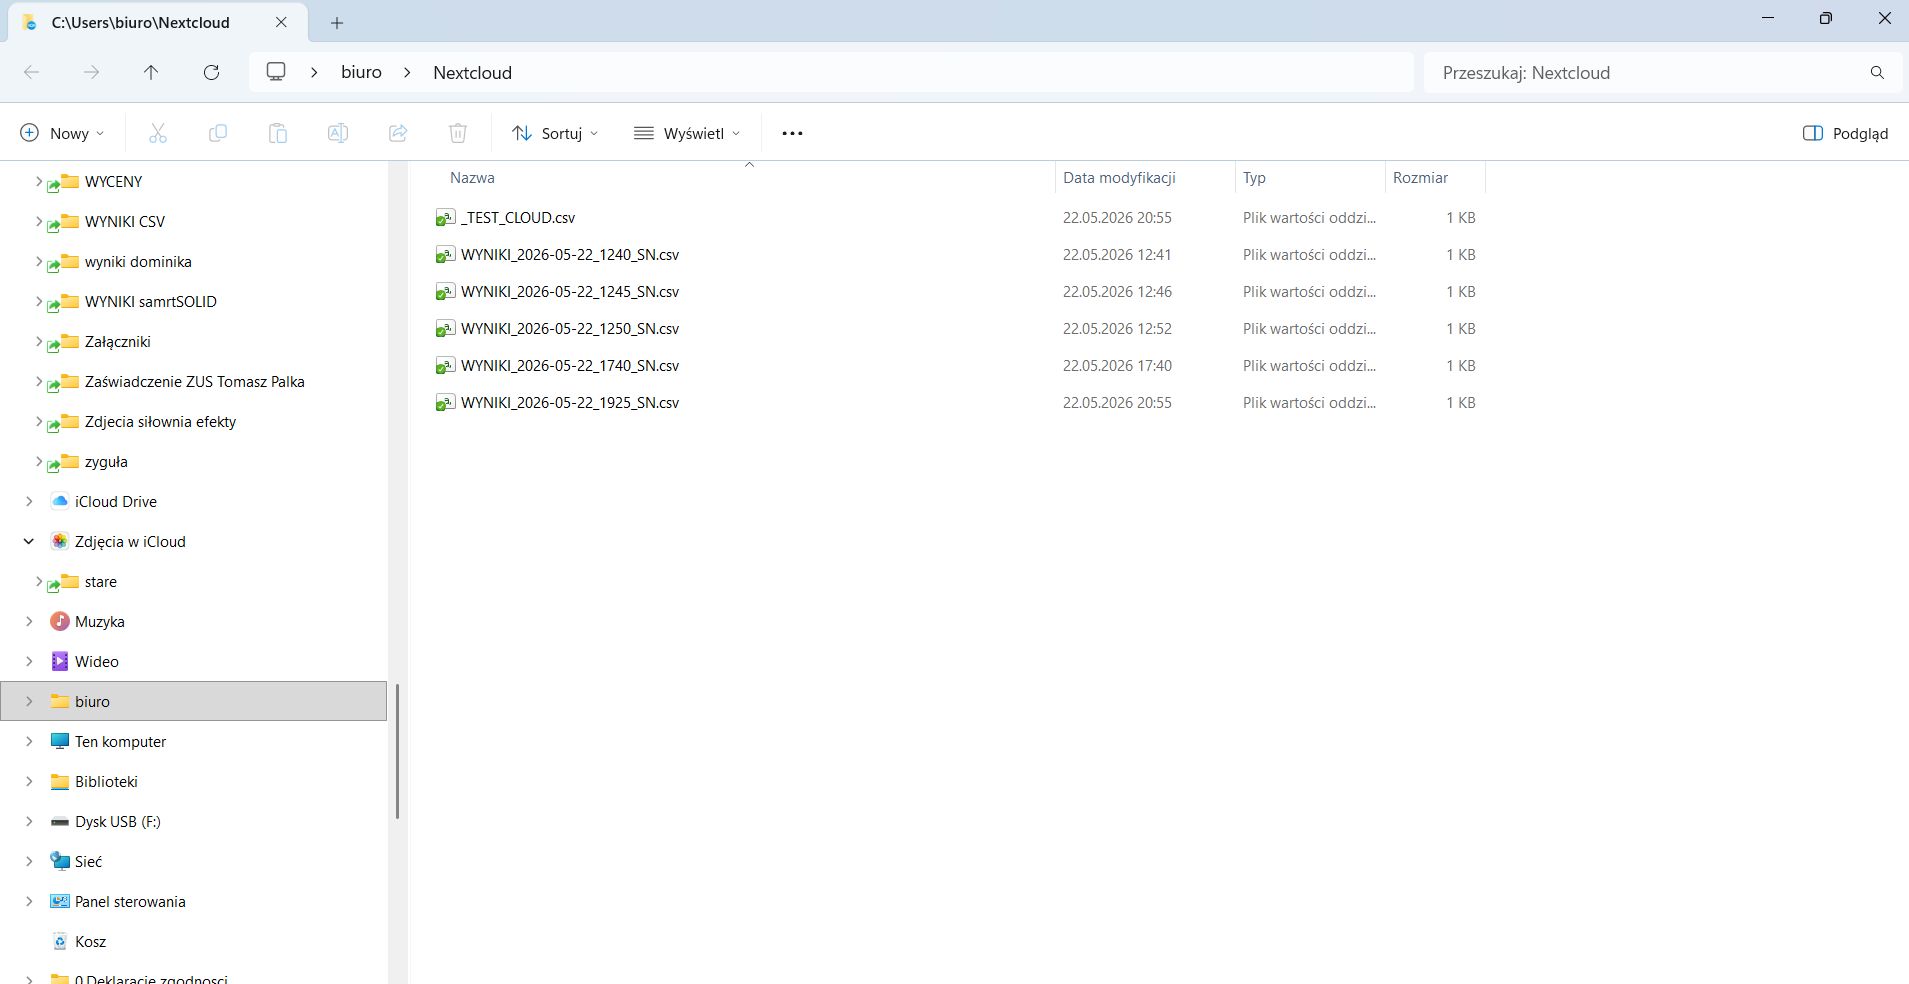
Task: Refresh the folder view
Action: (x=211, y=72)
